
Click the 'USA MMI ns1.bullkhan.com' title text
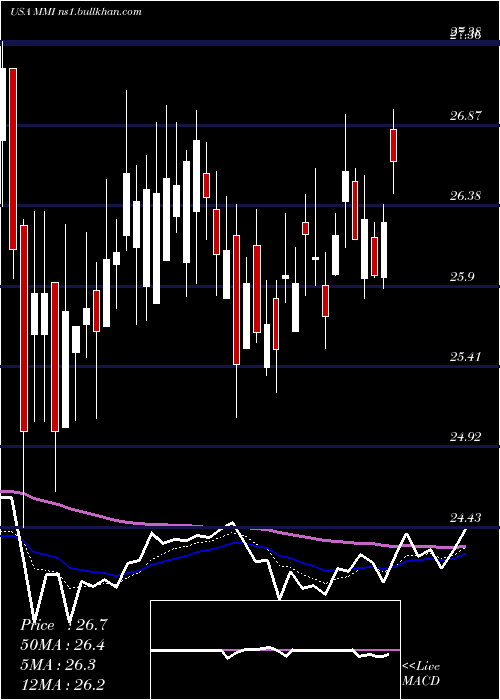[76, 12]
